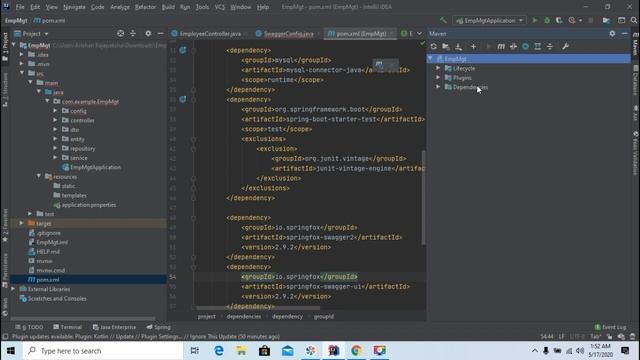Image resolution: width=640 pixels, height=360 pixels.
Task: Collapse all in the Project panel
Action: [x=133, y=33]
